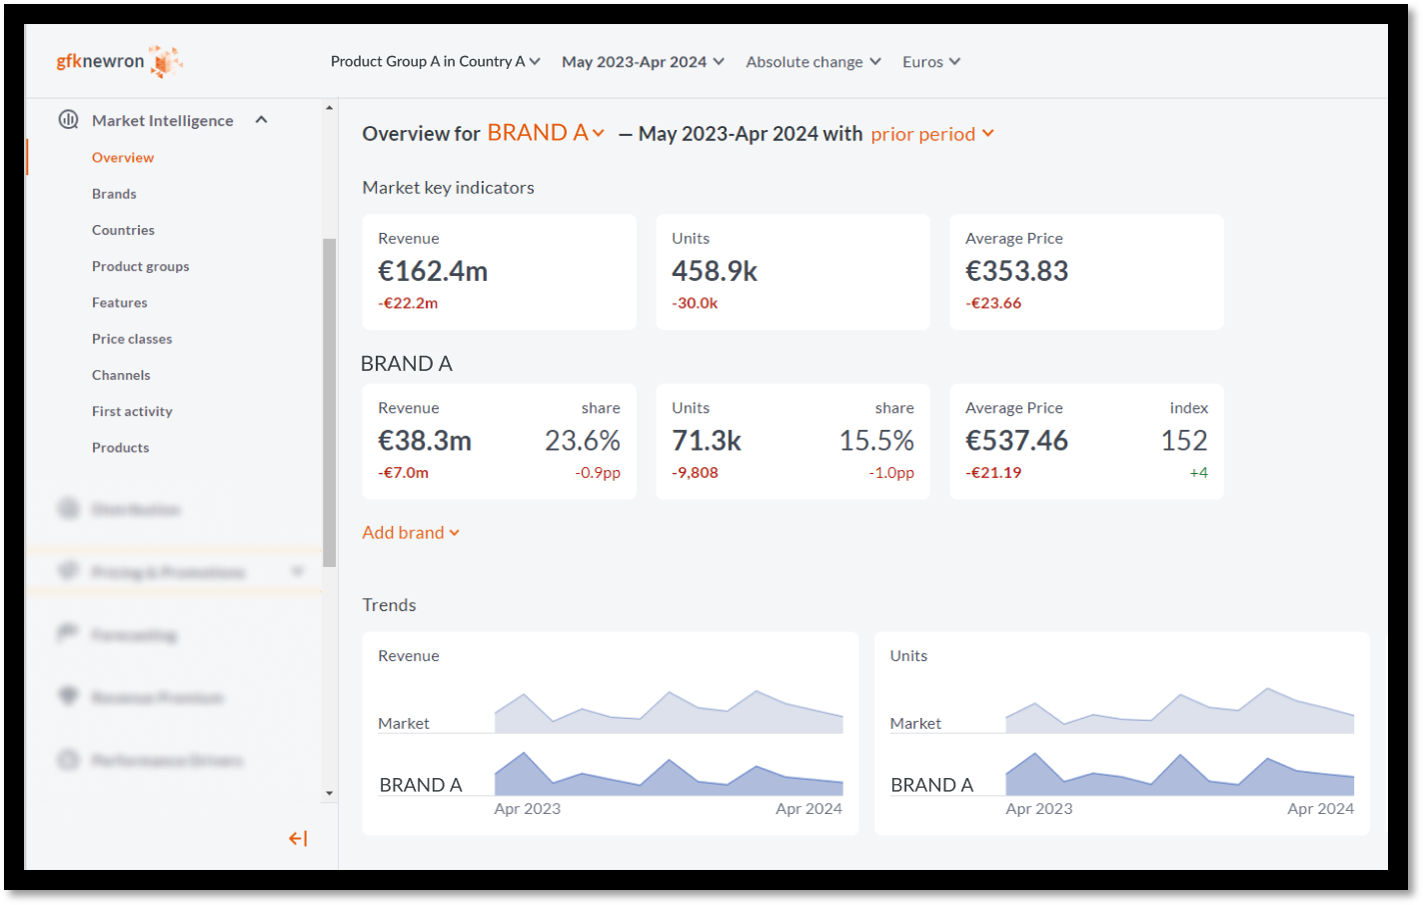Image resolution: width=1423 pixels, height=905 pixels.
Task: Click the sidebar vertical scrollbar thumb
Action: coord(329,400)
